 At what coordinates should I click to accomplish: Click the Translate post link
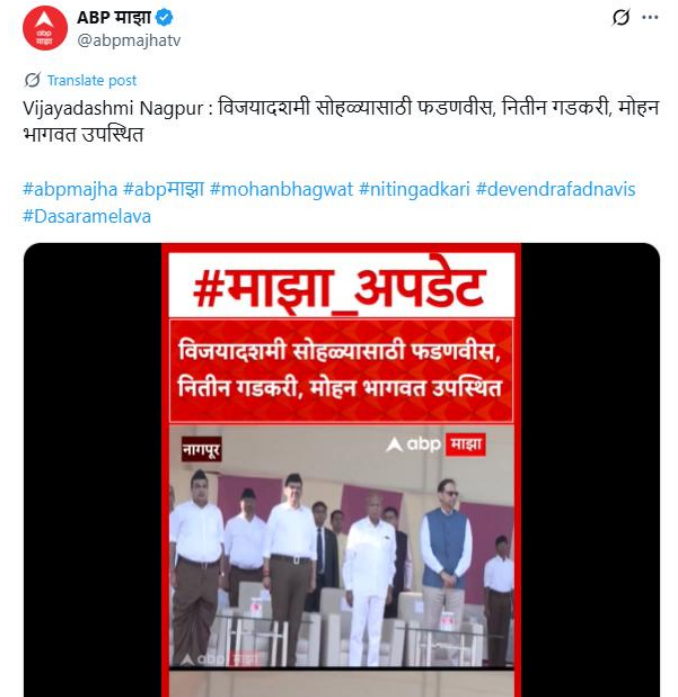point(92,80)
